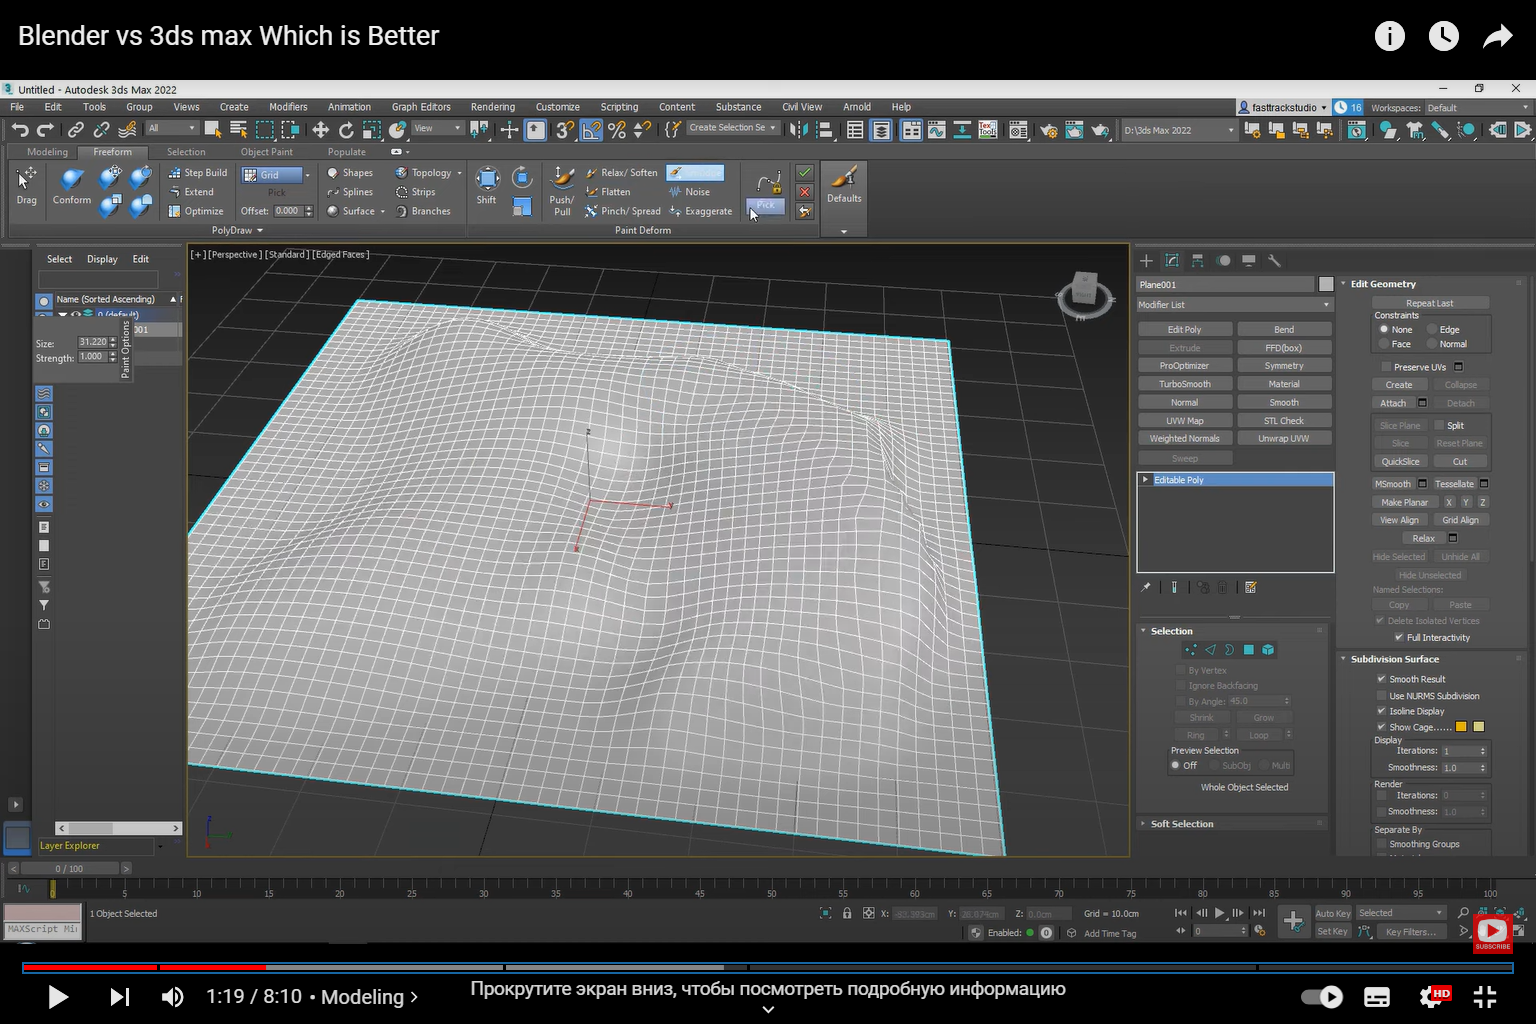Switch to the Freeform ribbon tab
Image resolution: width=1536 pixels, height=1024 pixels.
click(x=113, y=152)
